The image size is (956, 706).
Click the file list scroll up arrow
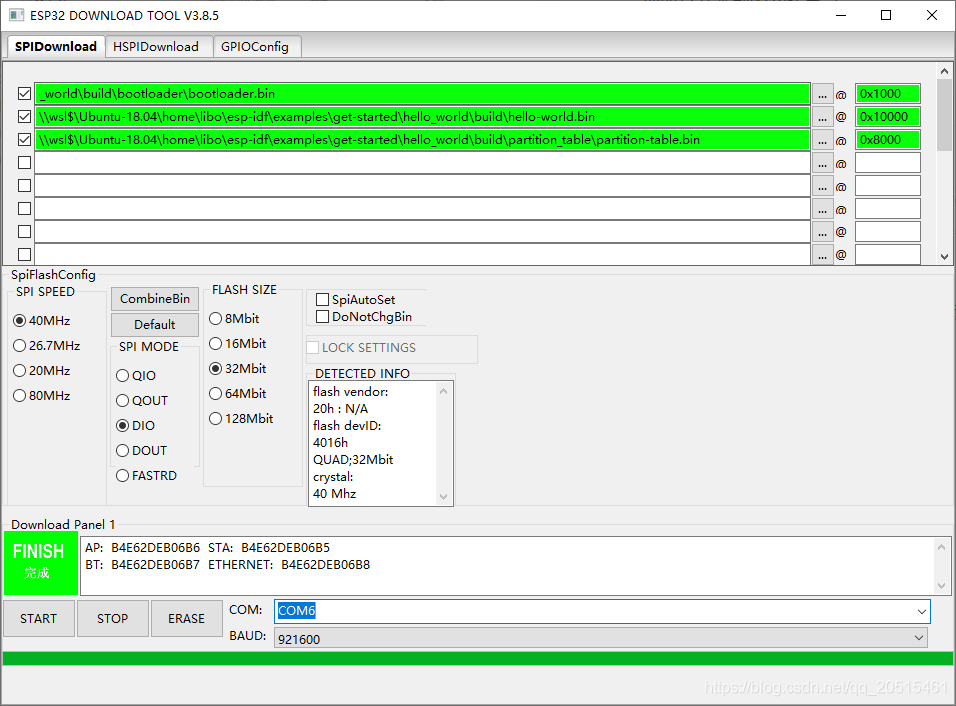click(944, 71)
